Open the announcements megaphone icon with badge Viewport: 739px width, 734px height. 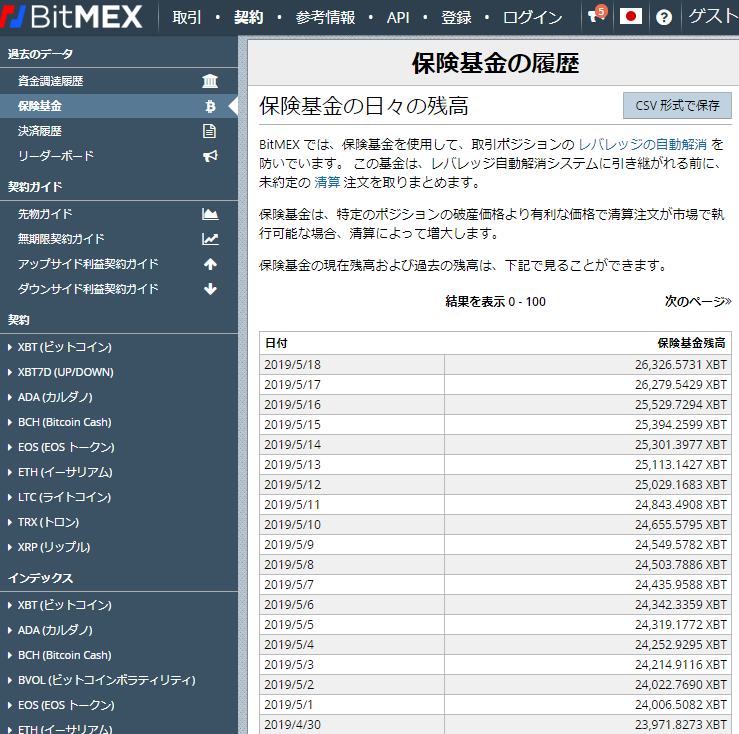pyautogui.click(x=597, y=16)
